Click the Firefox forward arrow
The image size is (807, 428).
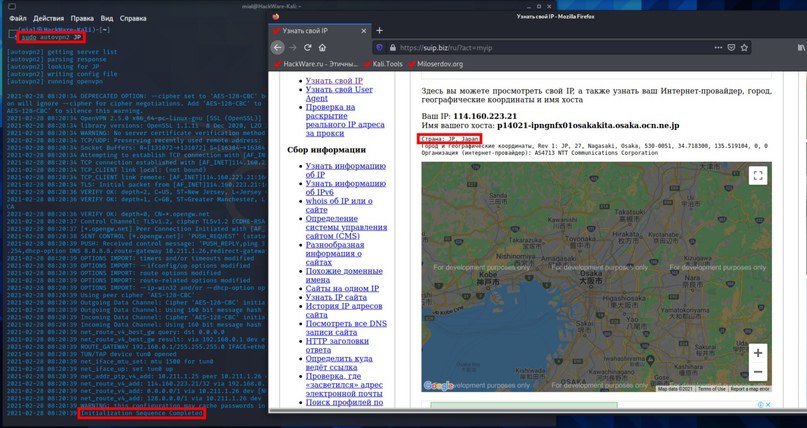click(x=293, y=47)
